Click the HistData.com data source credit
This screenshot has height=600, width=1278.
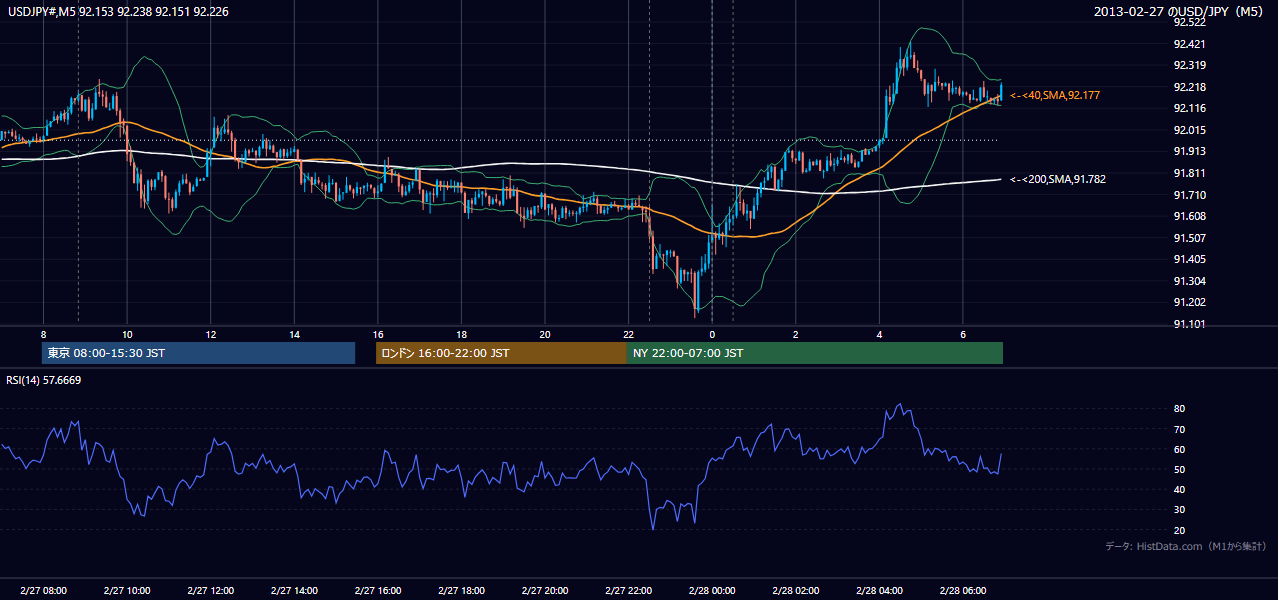[1186, 546]
